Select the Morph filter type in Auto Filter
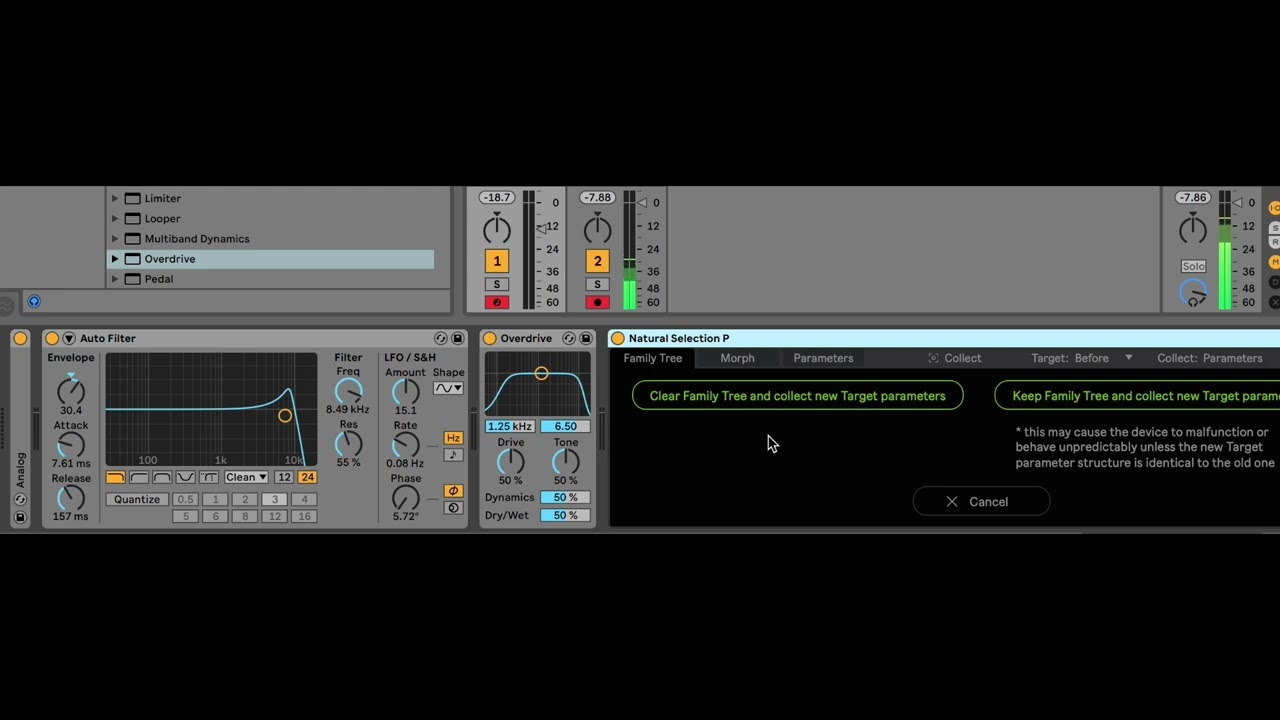The height and width of the screenshot is (720, 1280). click(208, 477)
